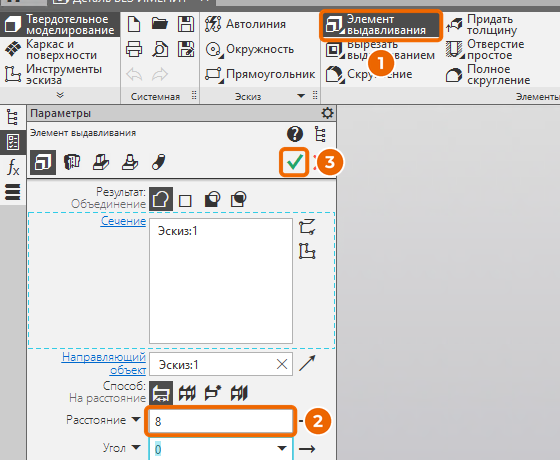The image size is (560, 460).
Task: Click the Скругление command
Action: [x=369, y=74]
